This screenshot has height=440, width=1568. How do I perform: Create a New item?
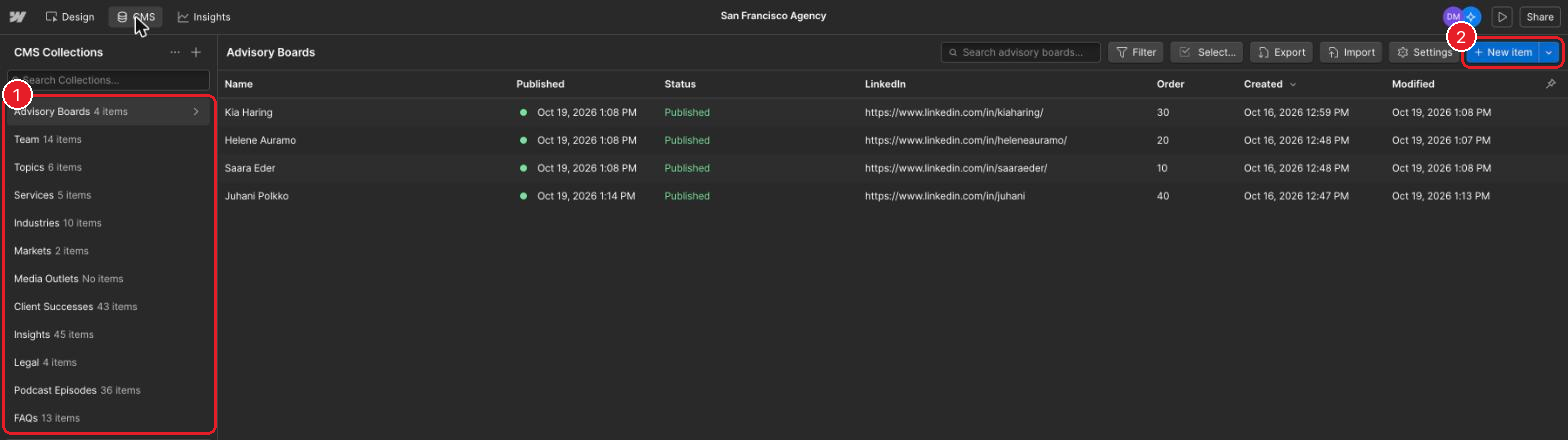click(x=1503, y=52)
